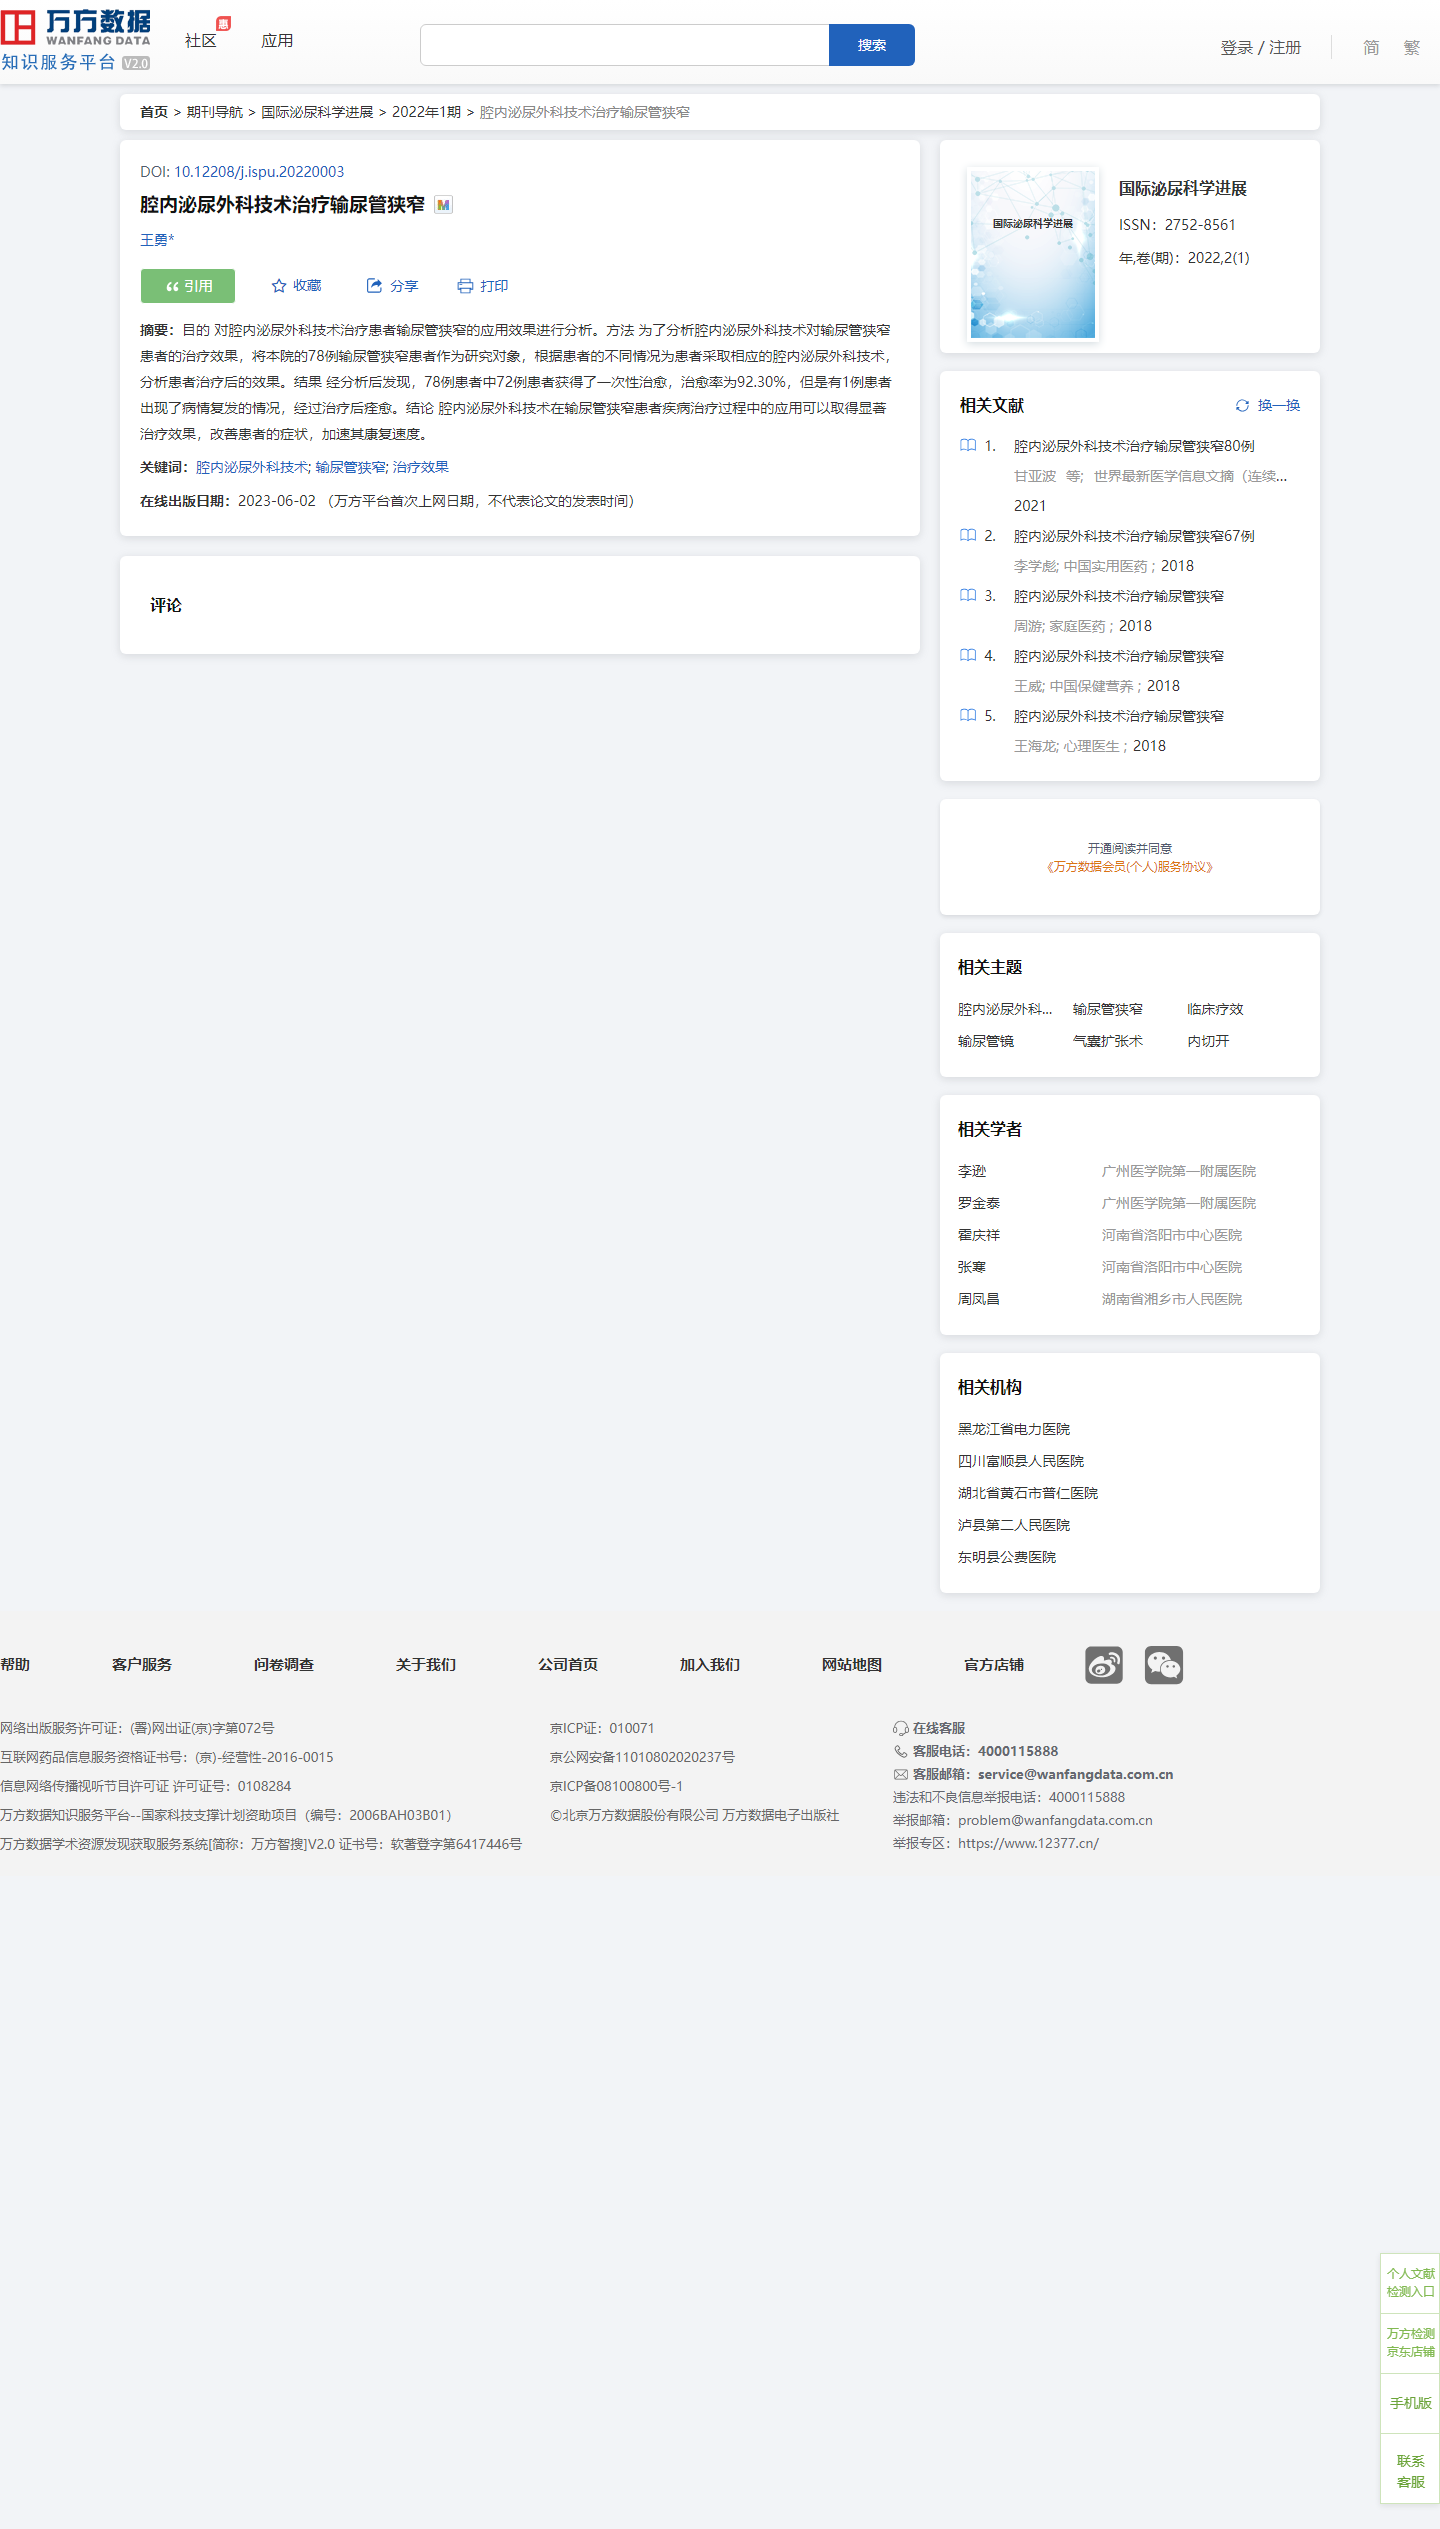Click the 分享 share icon

coord(374,286)
